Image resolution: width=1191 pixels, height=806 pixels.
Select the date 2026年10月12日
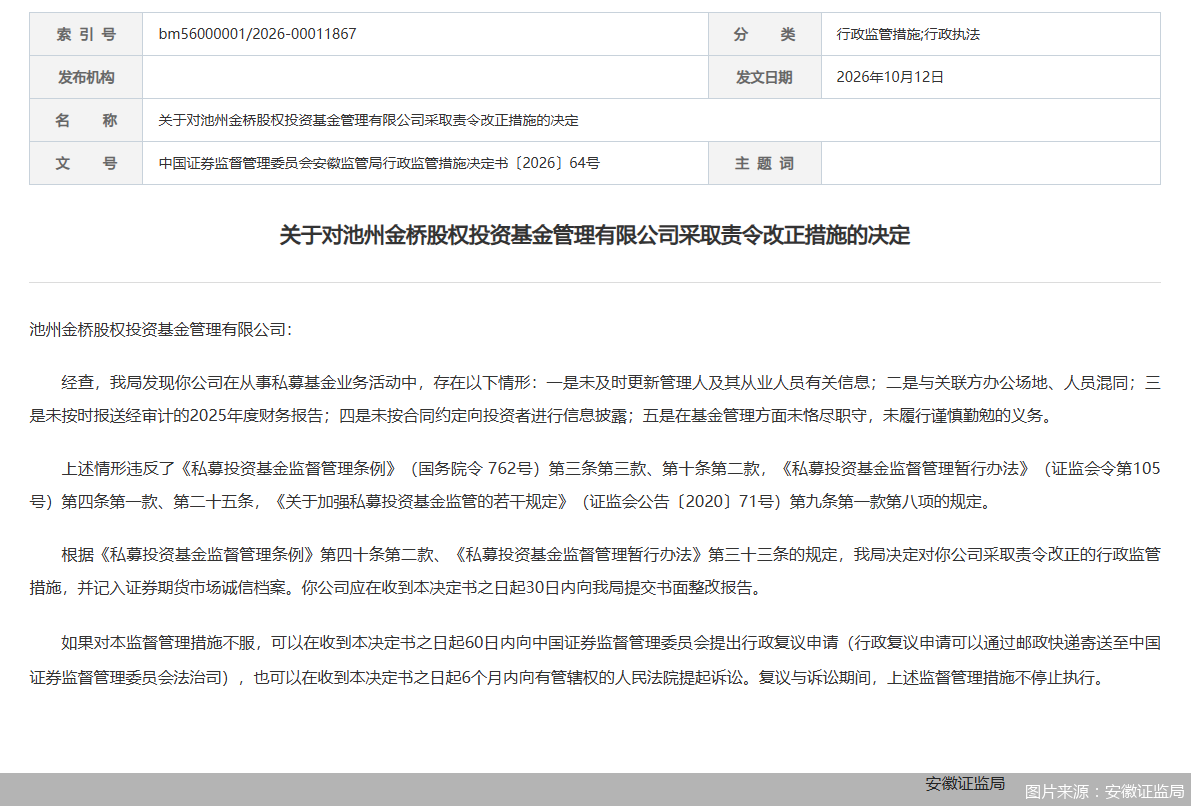click(889, 77)
